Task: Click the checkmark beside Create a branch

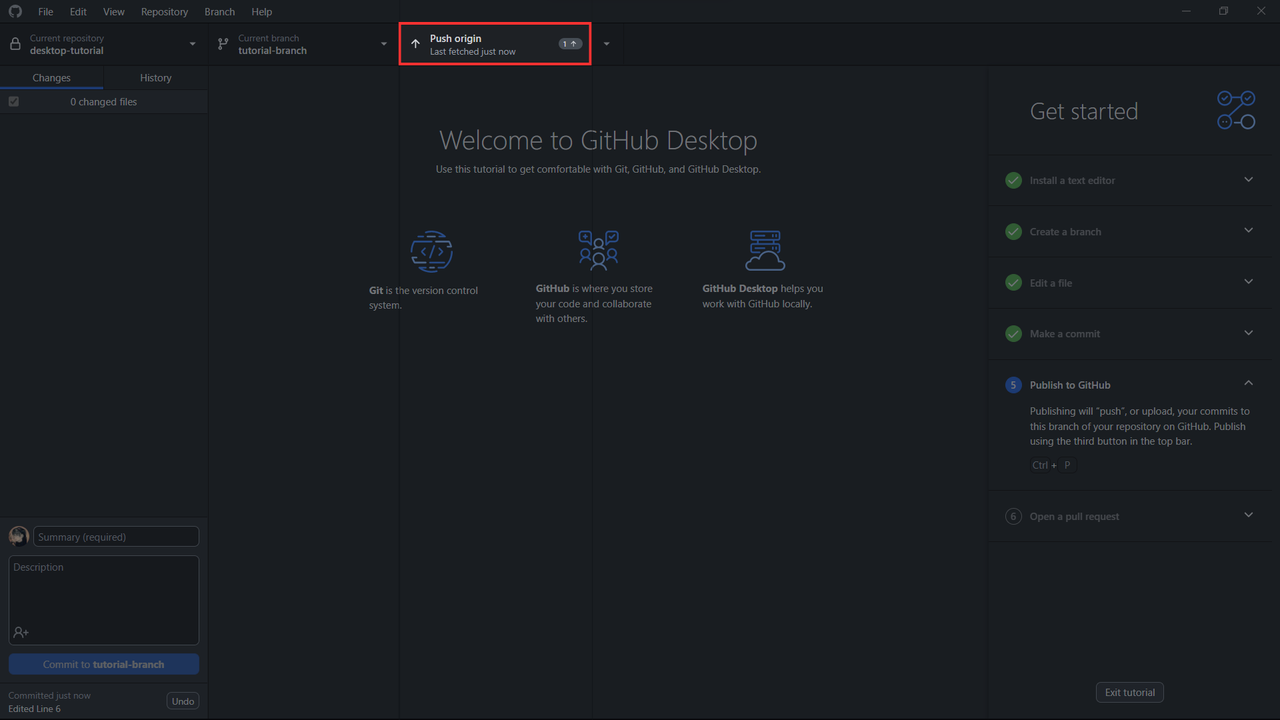Action: [x=1013, y=232]
